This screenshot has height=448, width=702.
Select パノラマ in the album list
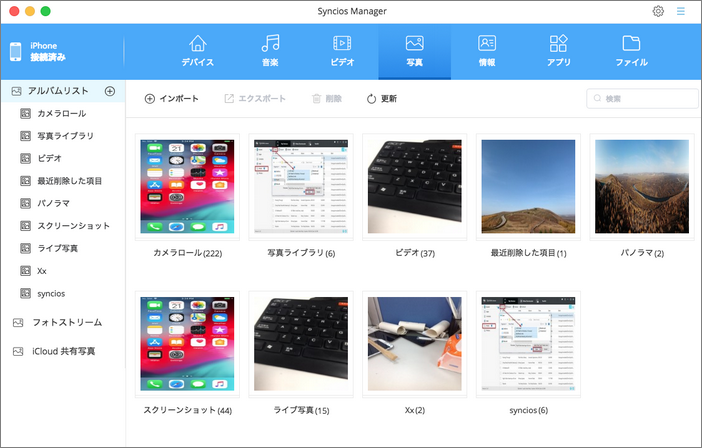(x=55, y=203)
